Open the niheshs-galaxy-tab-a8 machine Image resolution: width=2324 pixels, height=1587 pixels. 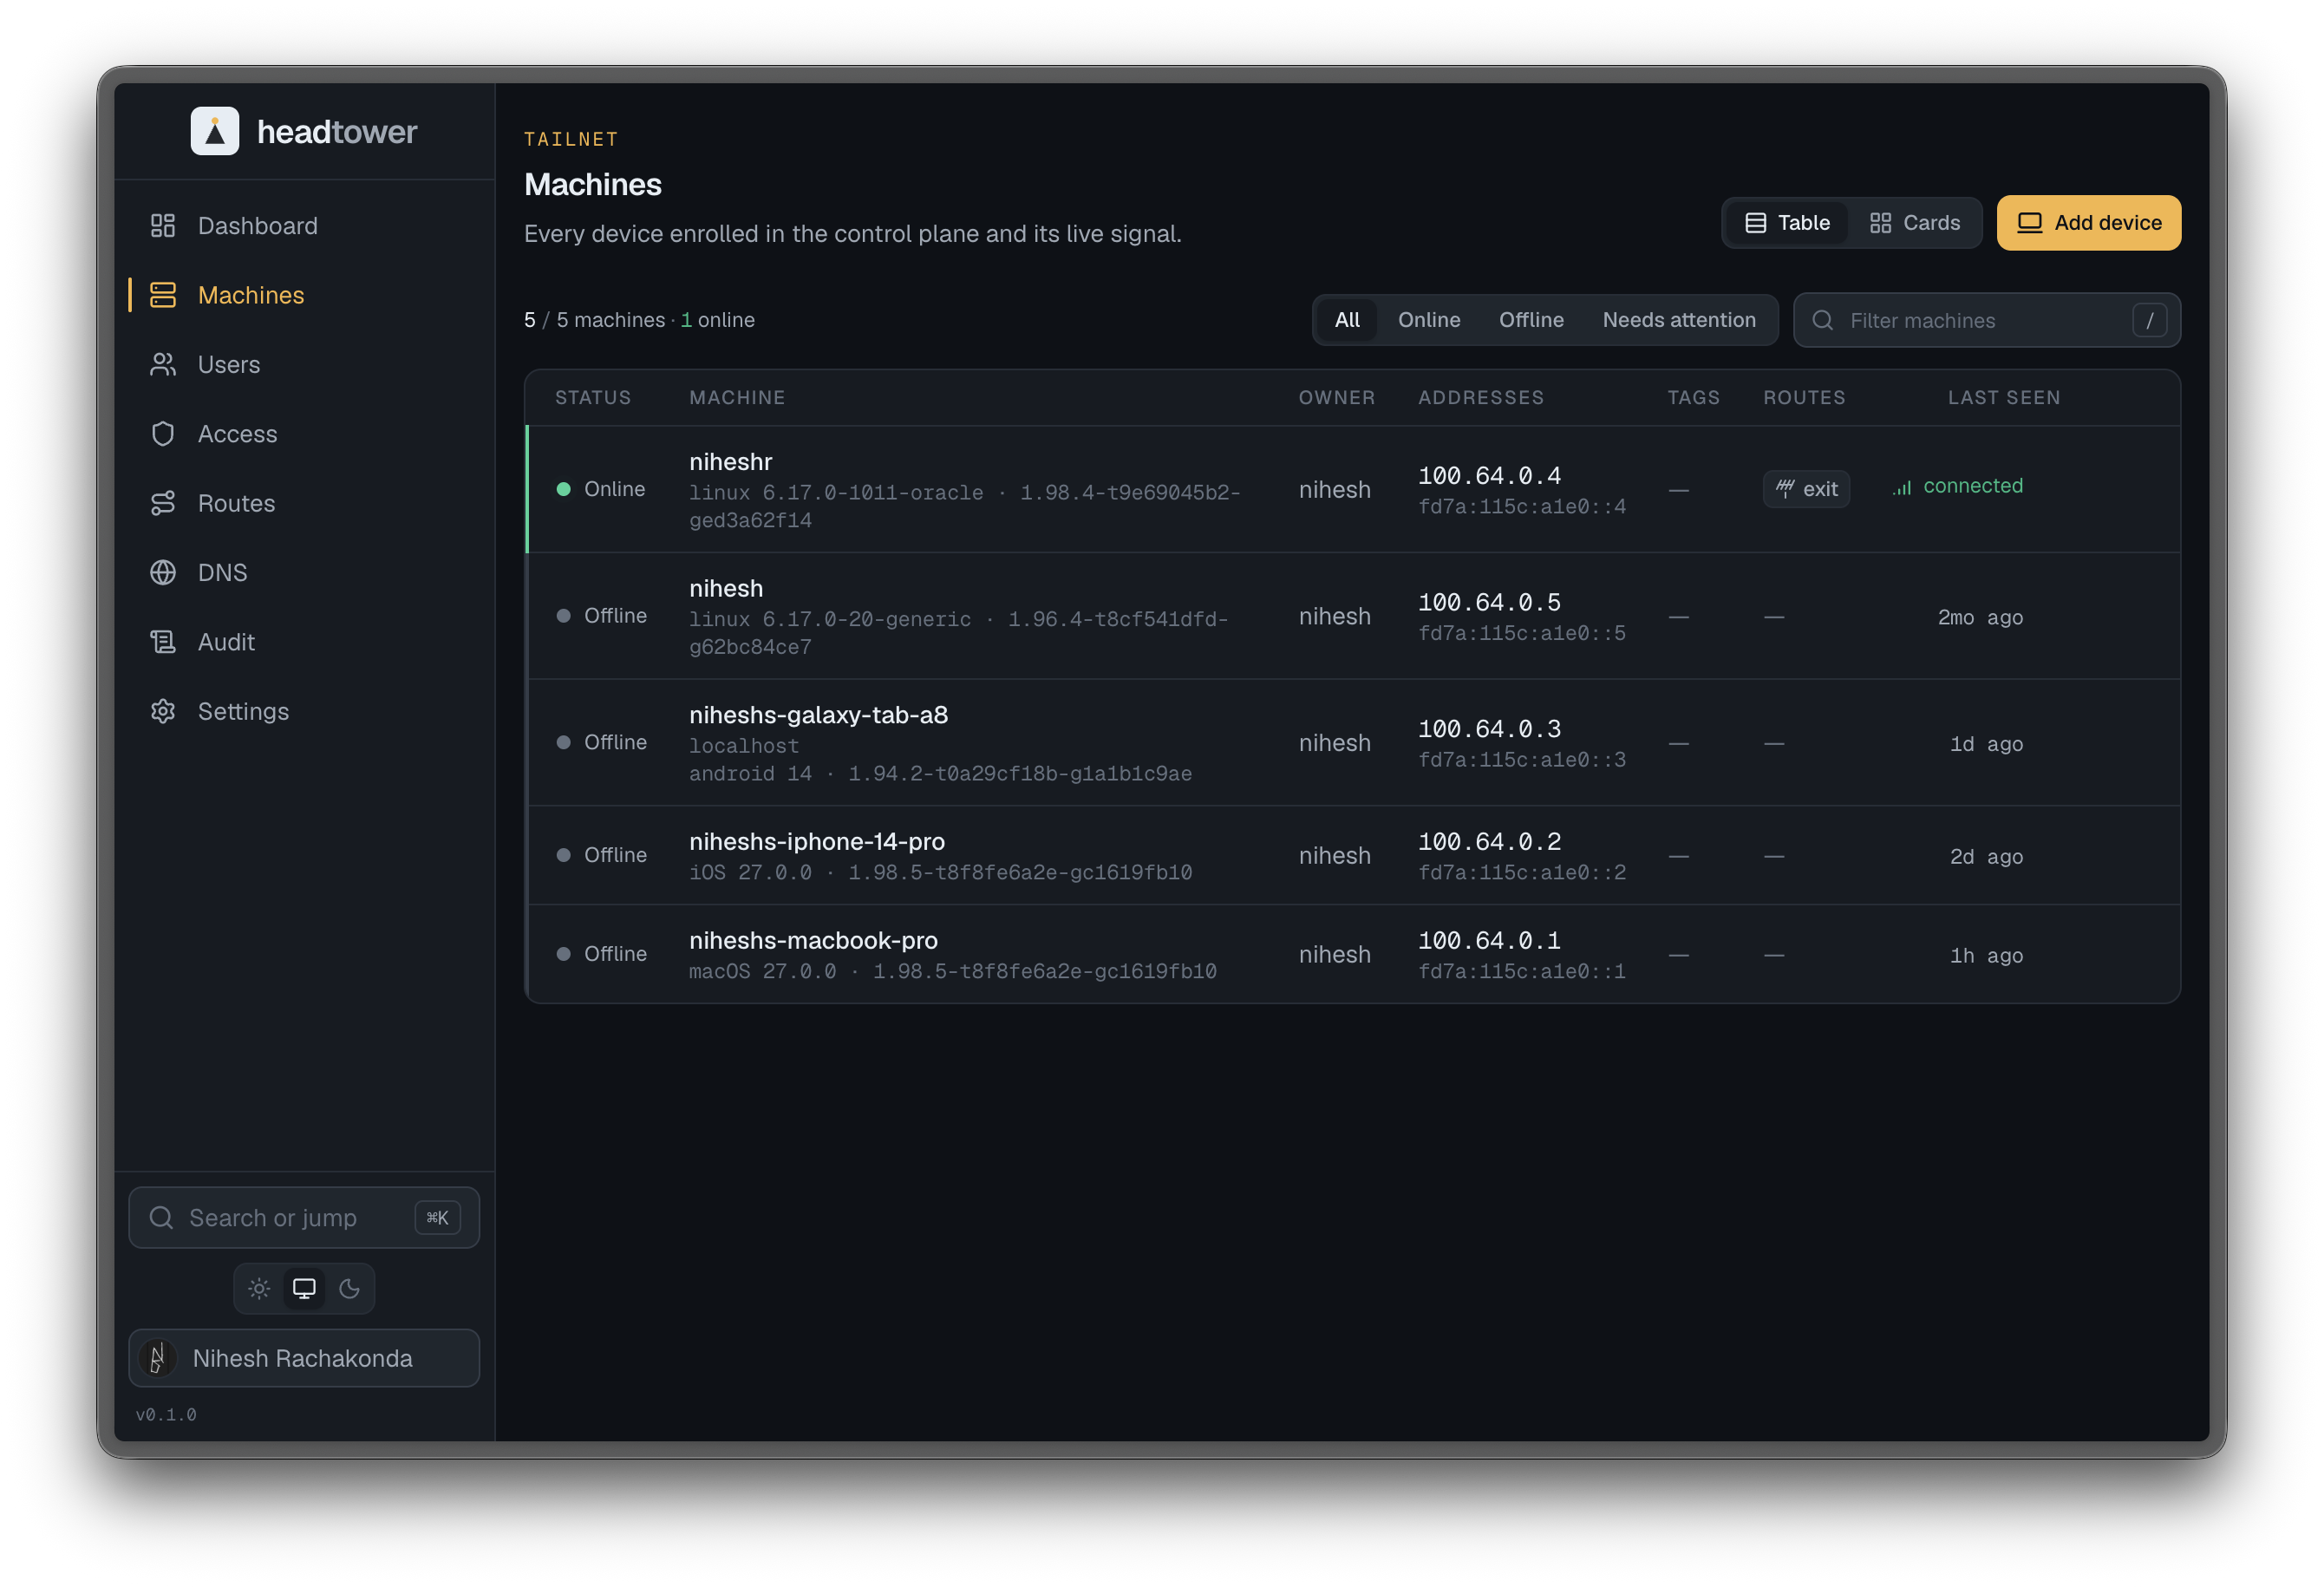(x=818, y=715)
